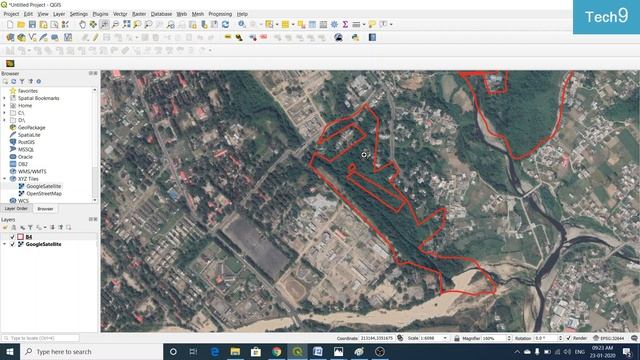640x360 pixels.
Task: Click the Windows taskbar search box
Action: coord(91,352)
